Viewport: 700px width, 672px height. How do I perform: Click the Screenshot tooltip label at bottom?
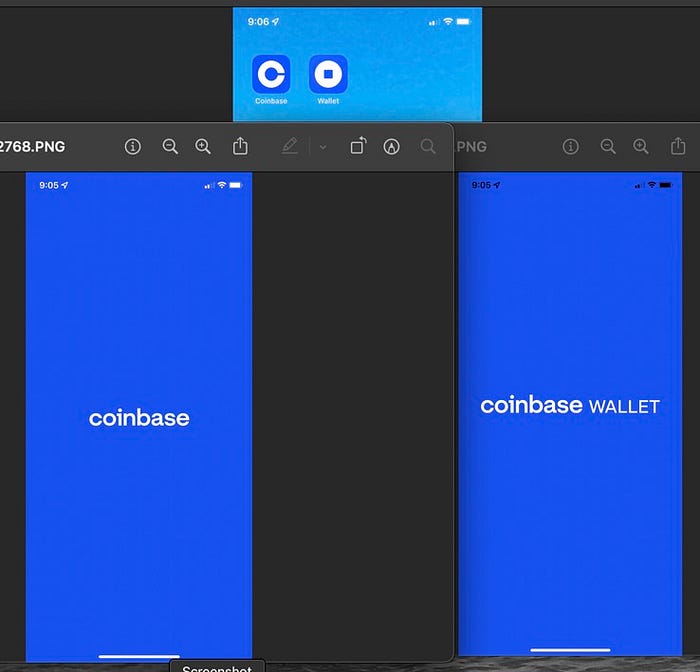[x=217, y=668]
